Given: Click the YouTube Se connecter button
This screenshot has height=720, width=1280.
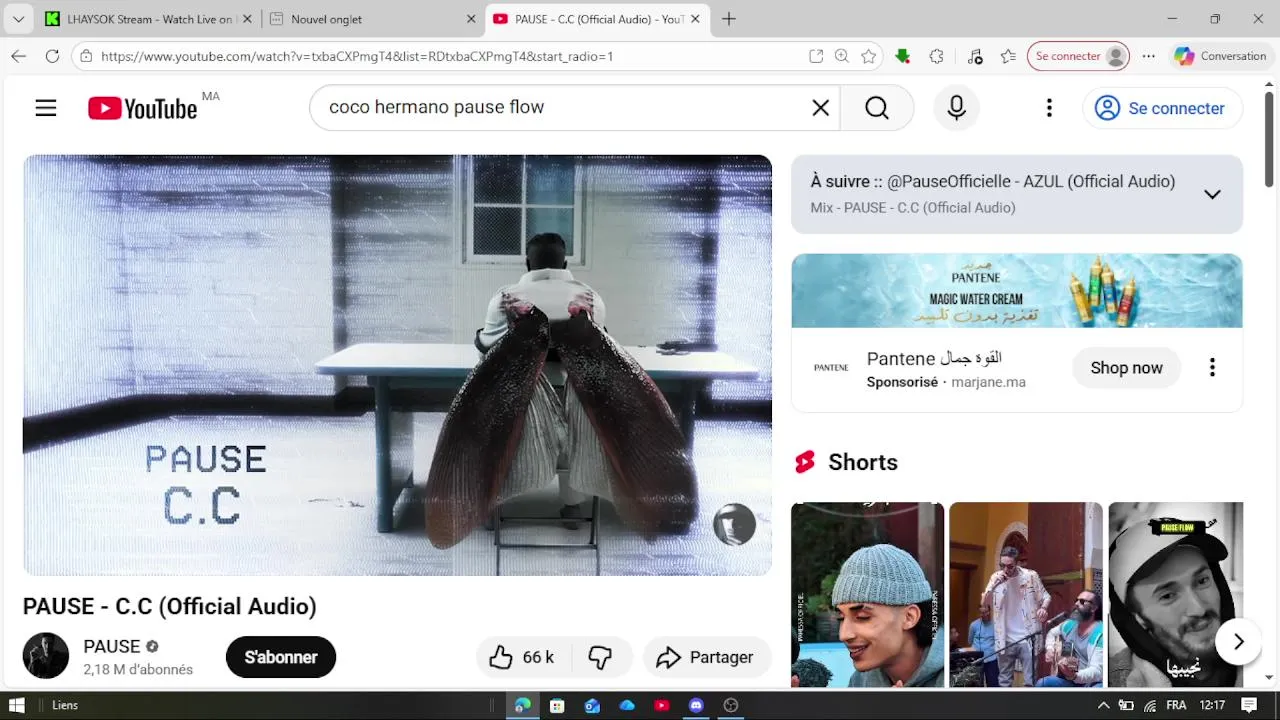Looking at the screenshot, I should pyautogui.click(x=1162, y=108).
